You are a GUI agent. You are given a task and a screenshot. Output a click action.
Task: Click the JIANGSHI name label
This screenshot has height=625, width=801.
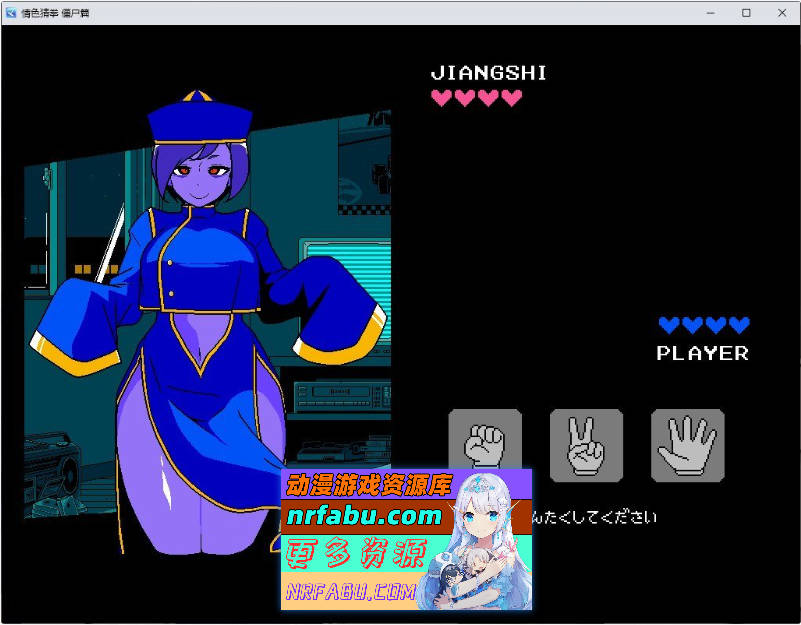pos(488,73)
